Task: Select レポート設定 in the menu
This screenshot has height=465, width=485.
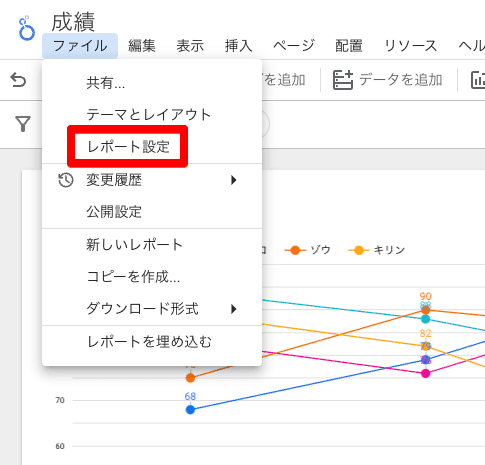Action: click(x=128, y=146)
